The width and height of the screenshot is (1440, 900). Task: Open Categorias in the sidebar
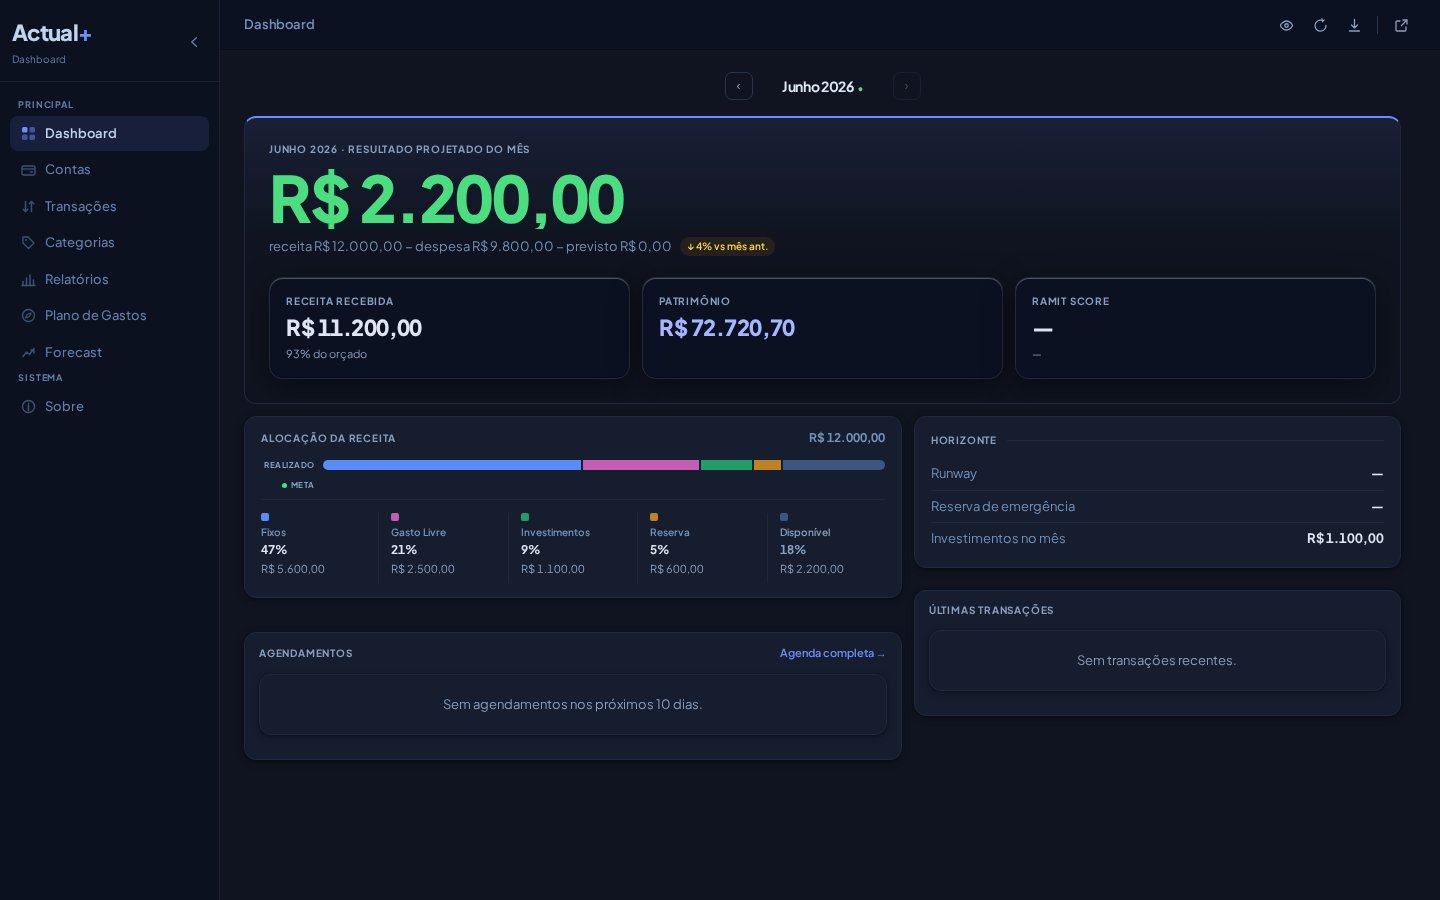click(109, 243)
